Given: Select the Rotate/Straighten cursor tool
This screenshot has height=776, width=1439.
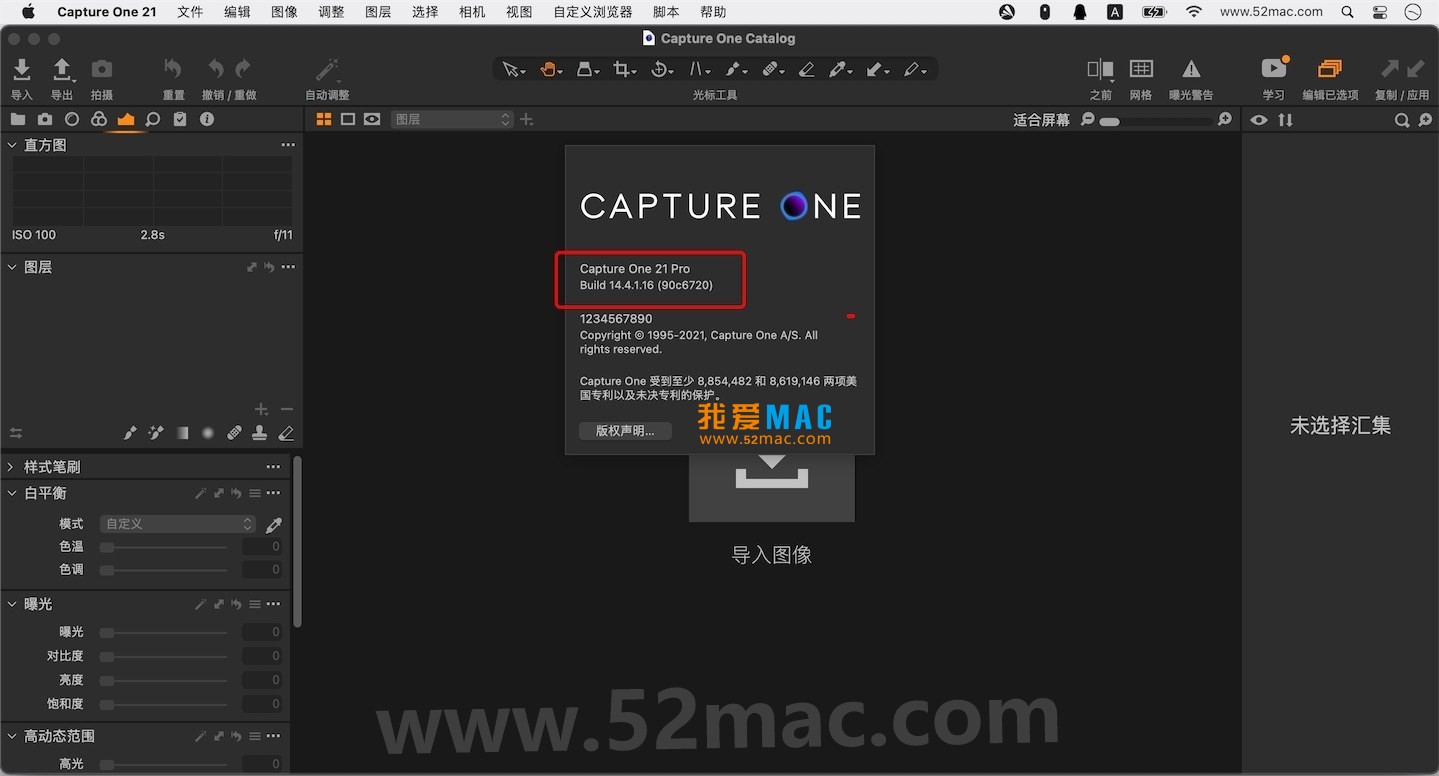Looking at the screenshot, I should click(659, 69).
